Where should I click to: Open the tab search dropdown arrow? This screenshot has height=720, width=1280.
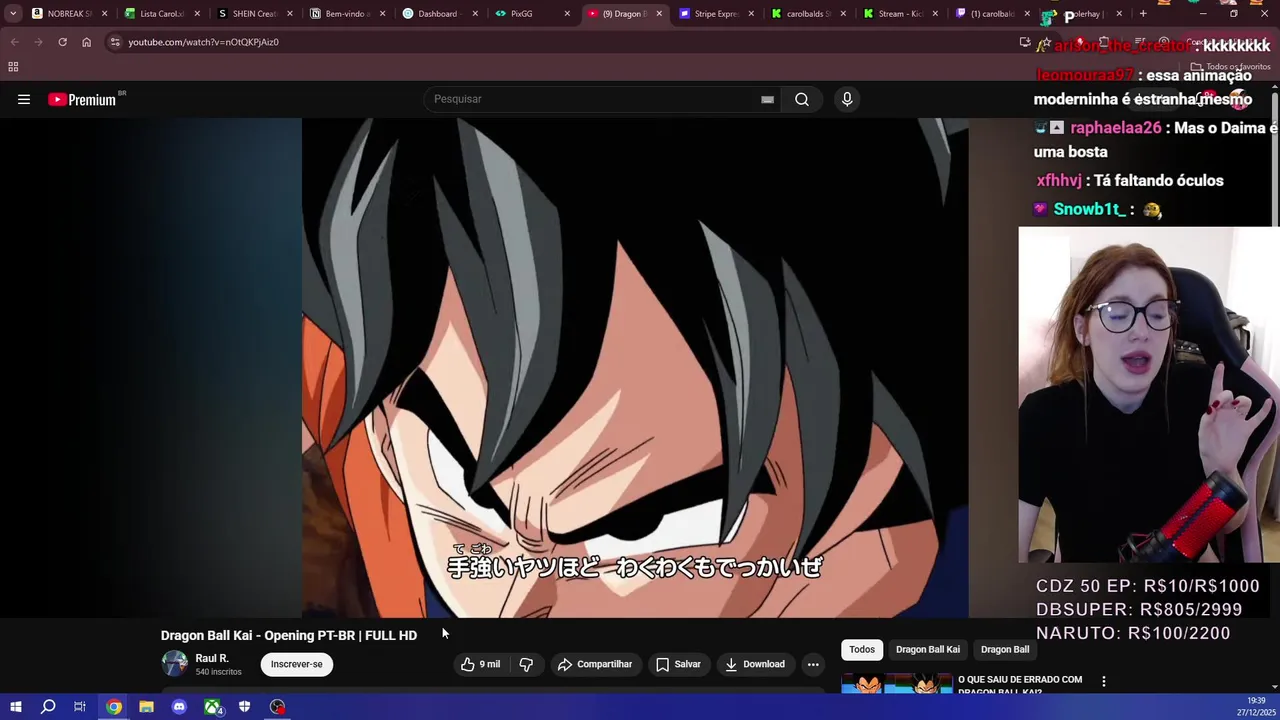pyautogui.click(x=12, y=14)
